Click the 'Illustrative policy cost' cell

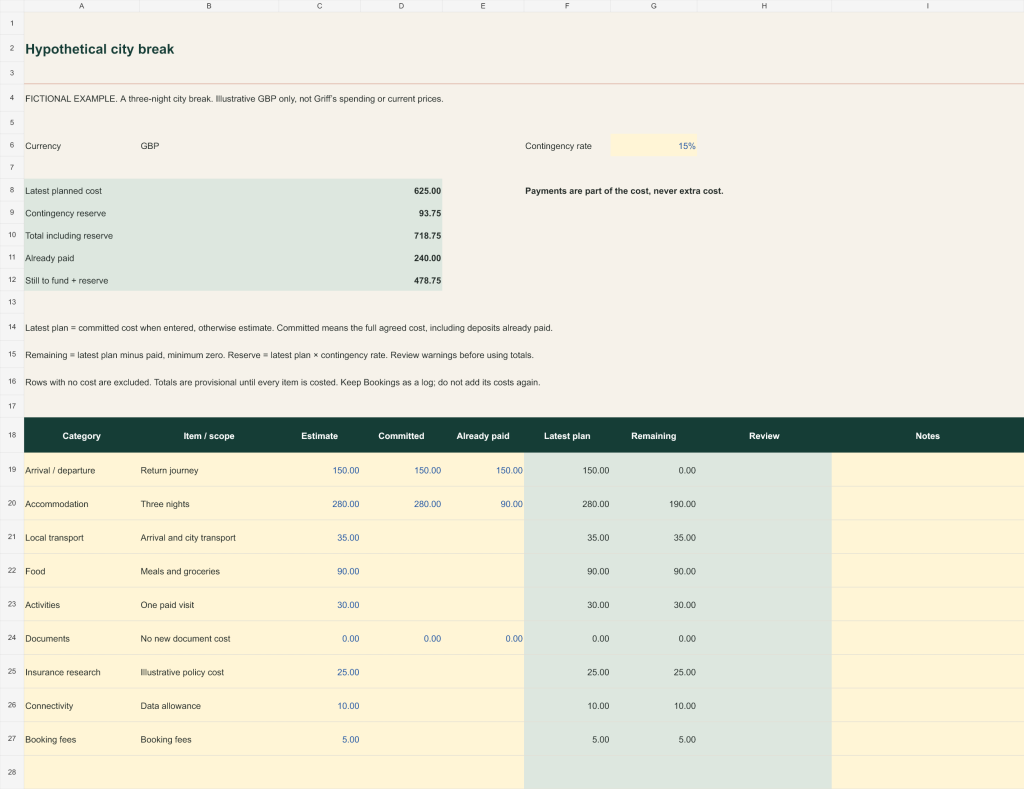pos(209,672)
